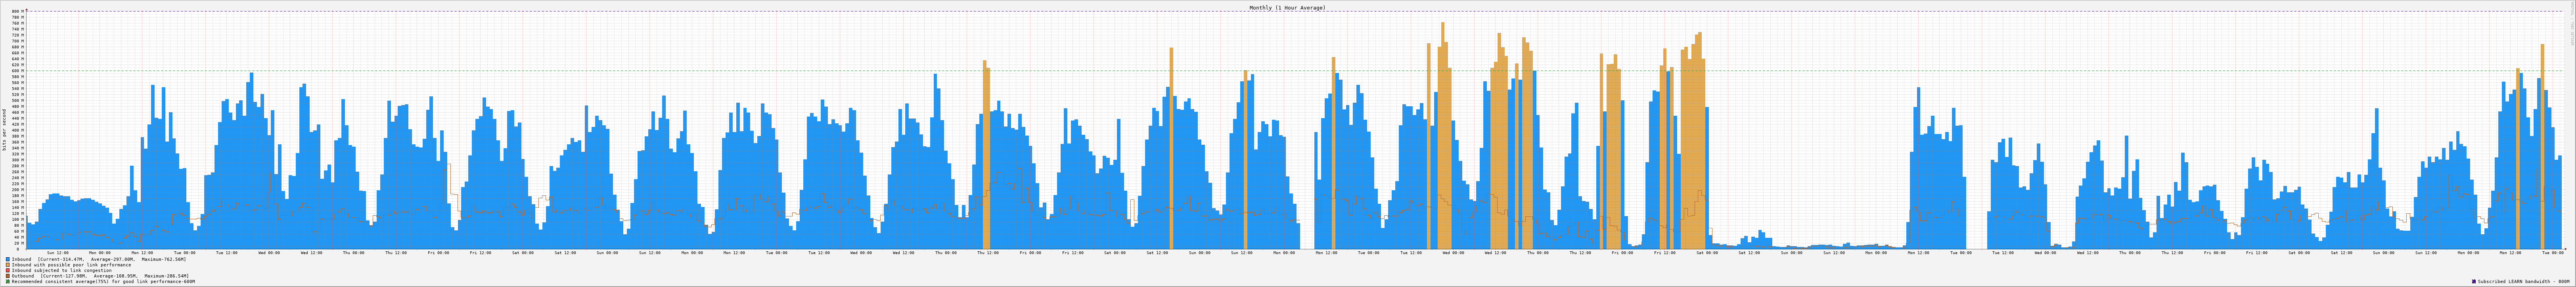Click the final 'Tue 00:00' label at right end
Screen dimensions: 2576x287
2552,253
